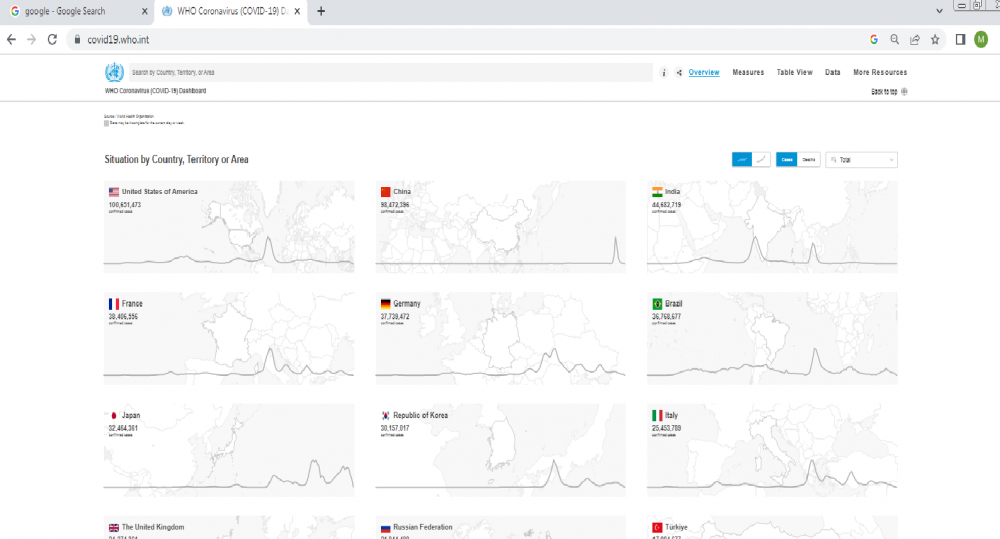The width and height of the screenshot is (1000, 539).
Task: Switch to the google - Google Search tab
Action: pos(70,11)
